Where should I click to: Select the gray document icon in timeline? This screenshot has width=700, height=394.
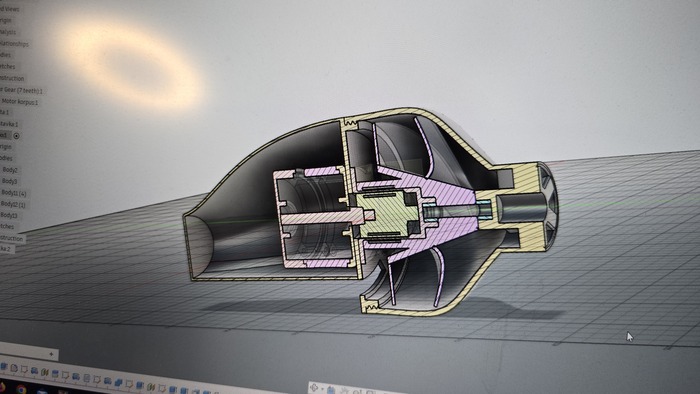tap(87, 378)
